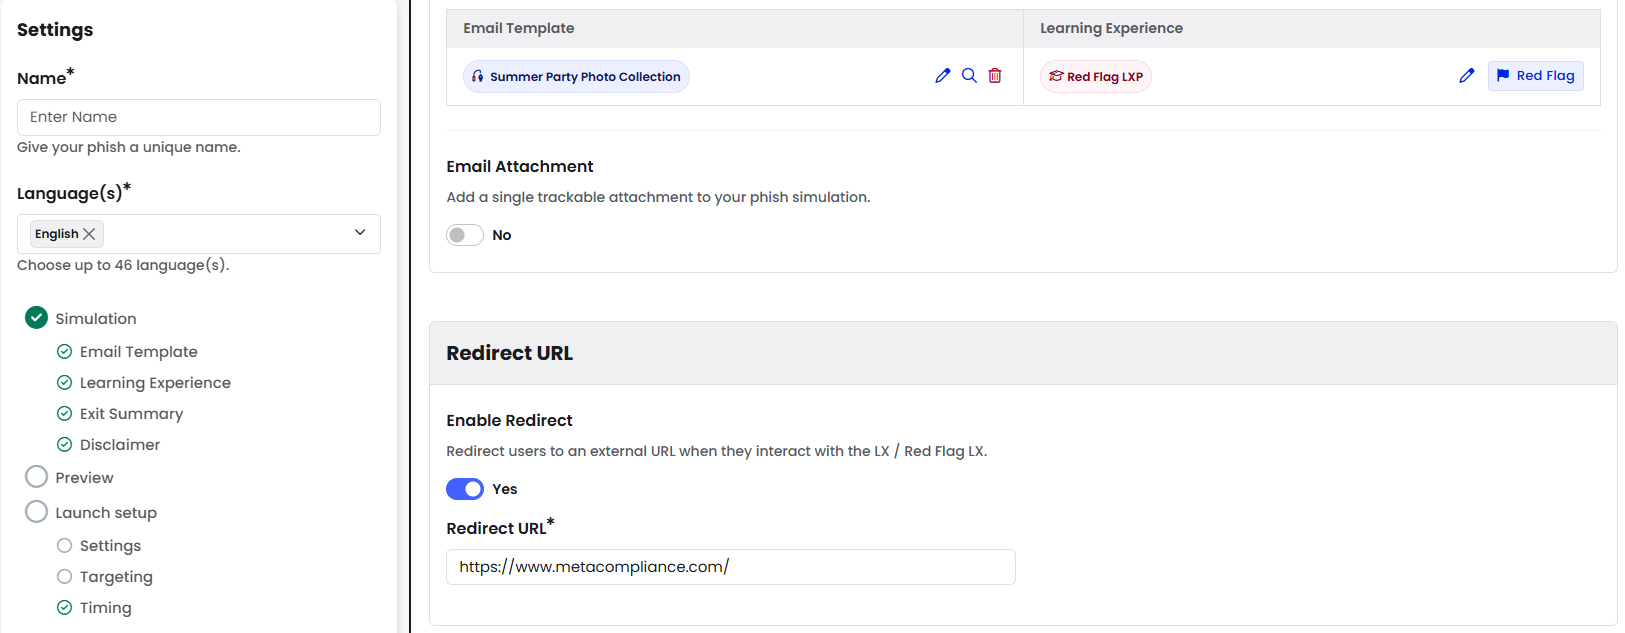The height and width of the screenshot is (633, 1625).
Task: Click the Simulation green checkmark icon
Action: [36, 318]
